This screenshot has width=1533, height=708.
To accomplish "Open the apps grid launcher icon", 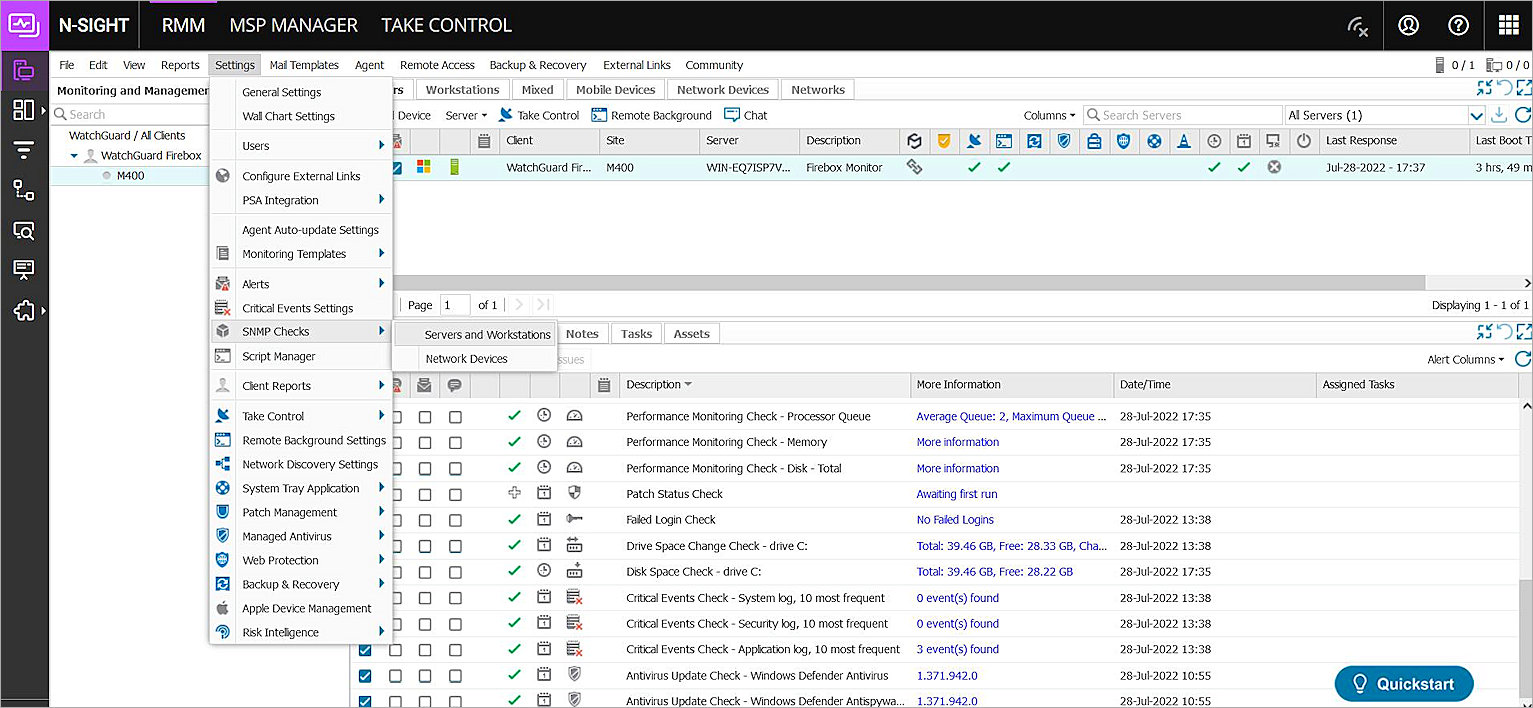I will tap(1508, 25).
